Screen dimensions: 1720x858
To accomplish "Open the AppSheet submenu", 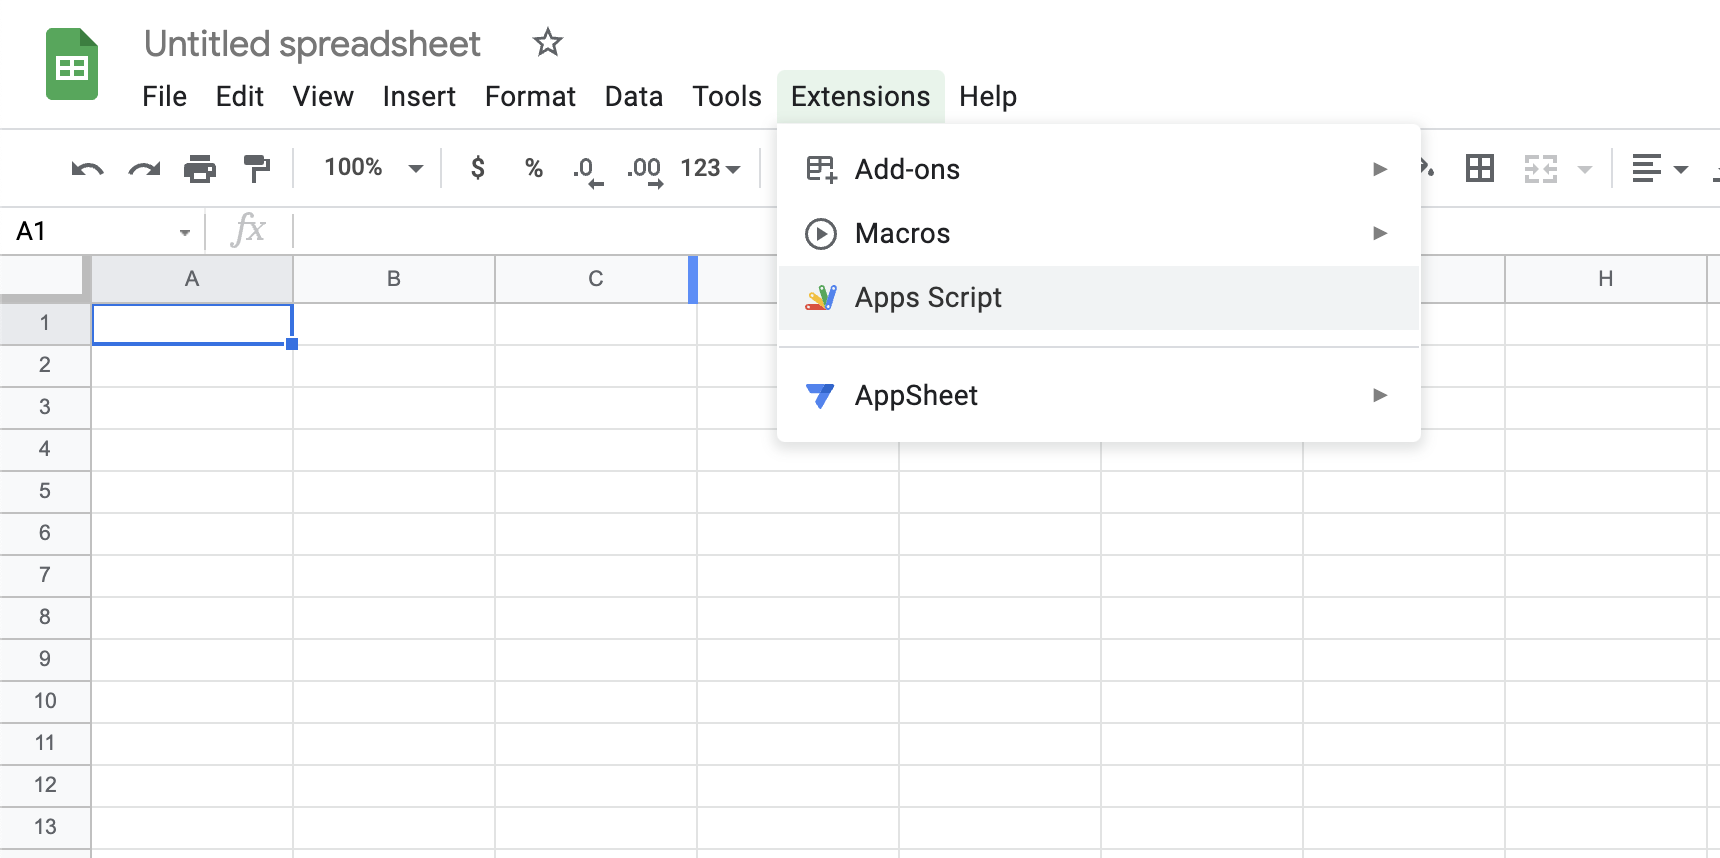I will 1097,395.
